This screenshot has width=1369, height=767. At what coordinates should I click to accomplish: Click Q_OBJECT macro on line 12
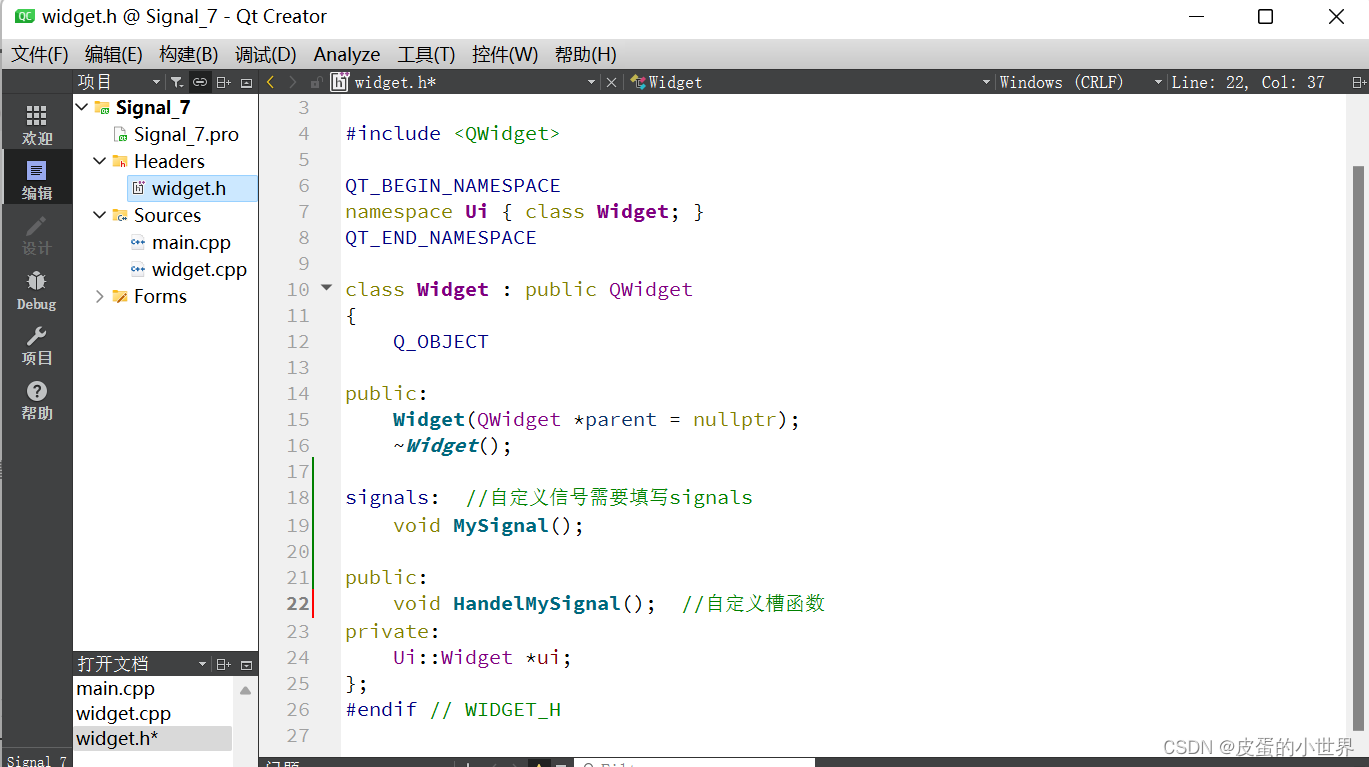click(441, 341)
